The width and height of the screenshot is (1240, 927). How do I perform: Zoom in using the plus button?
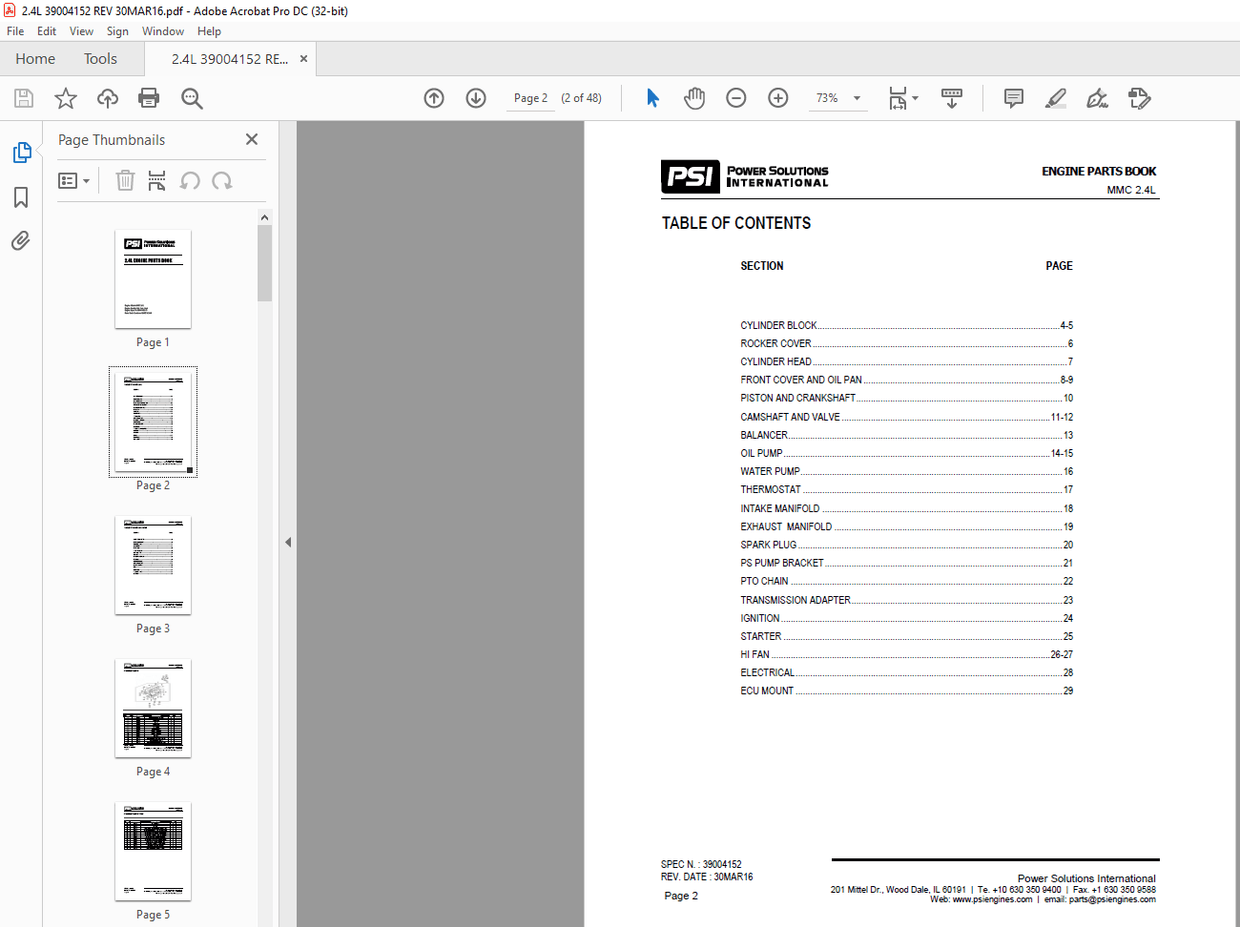click(778, 98)
